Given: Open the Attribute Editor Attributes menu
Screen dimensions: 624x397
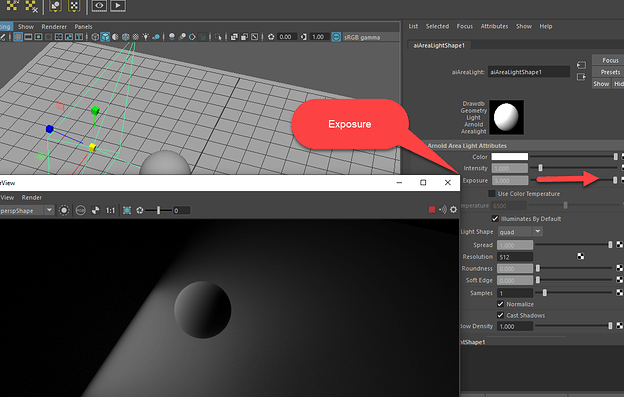Looking at the screenshot, I should coord(494,26).
